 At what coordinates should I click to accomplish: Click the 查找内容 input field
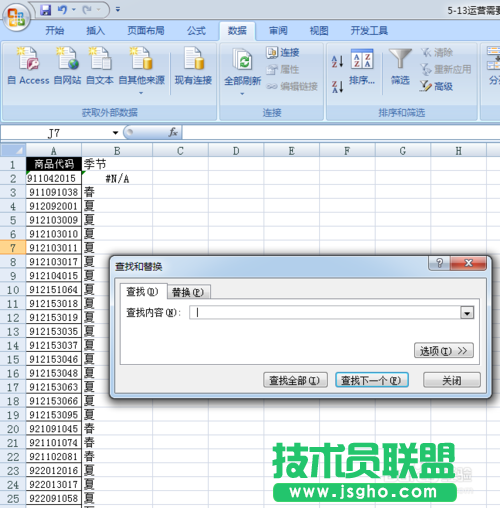point(325,313)
